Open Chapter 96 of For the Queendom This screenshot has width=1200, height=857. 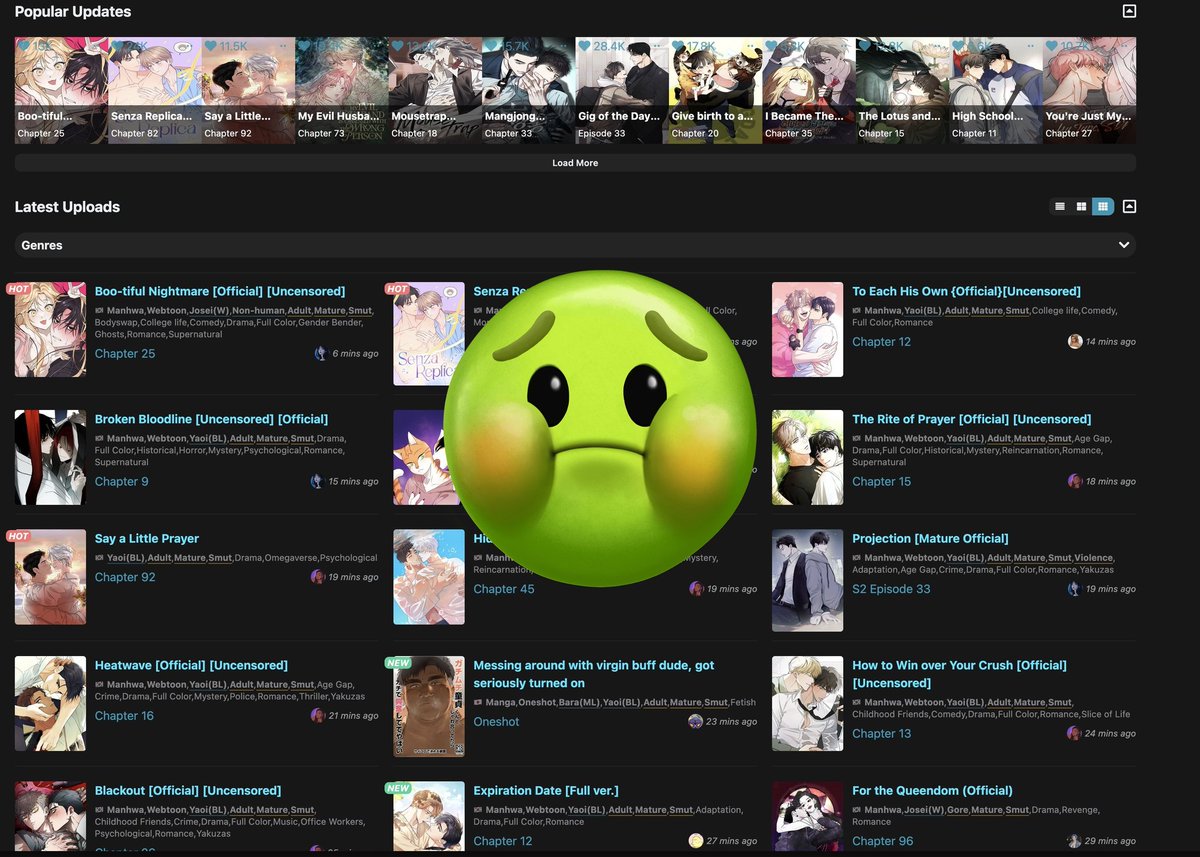882,841
